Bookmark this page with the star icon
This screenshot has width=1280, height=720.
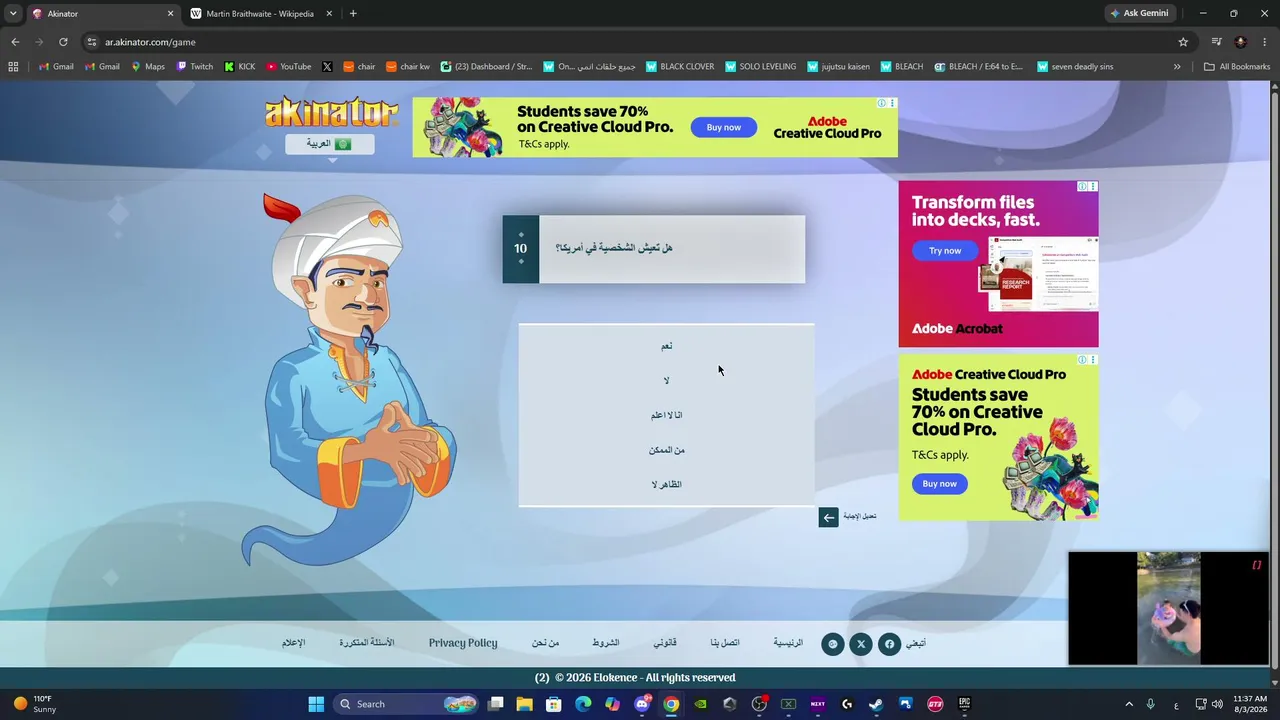coord(1183,42)
